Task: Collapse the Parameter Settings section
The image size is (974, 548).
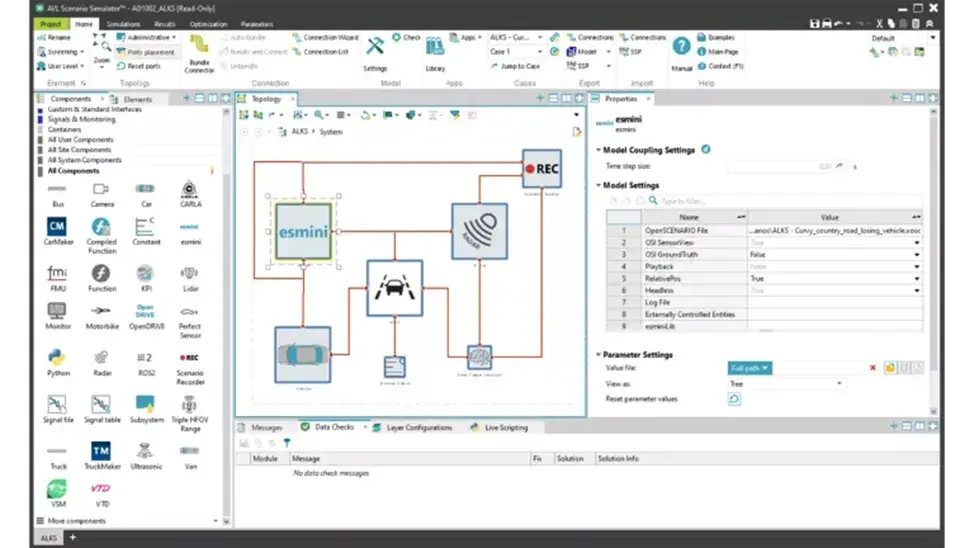Action: pos(599,354)
